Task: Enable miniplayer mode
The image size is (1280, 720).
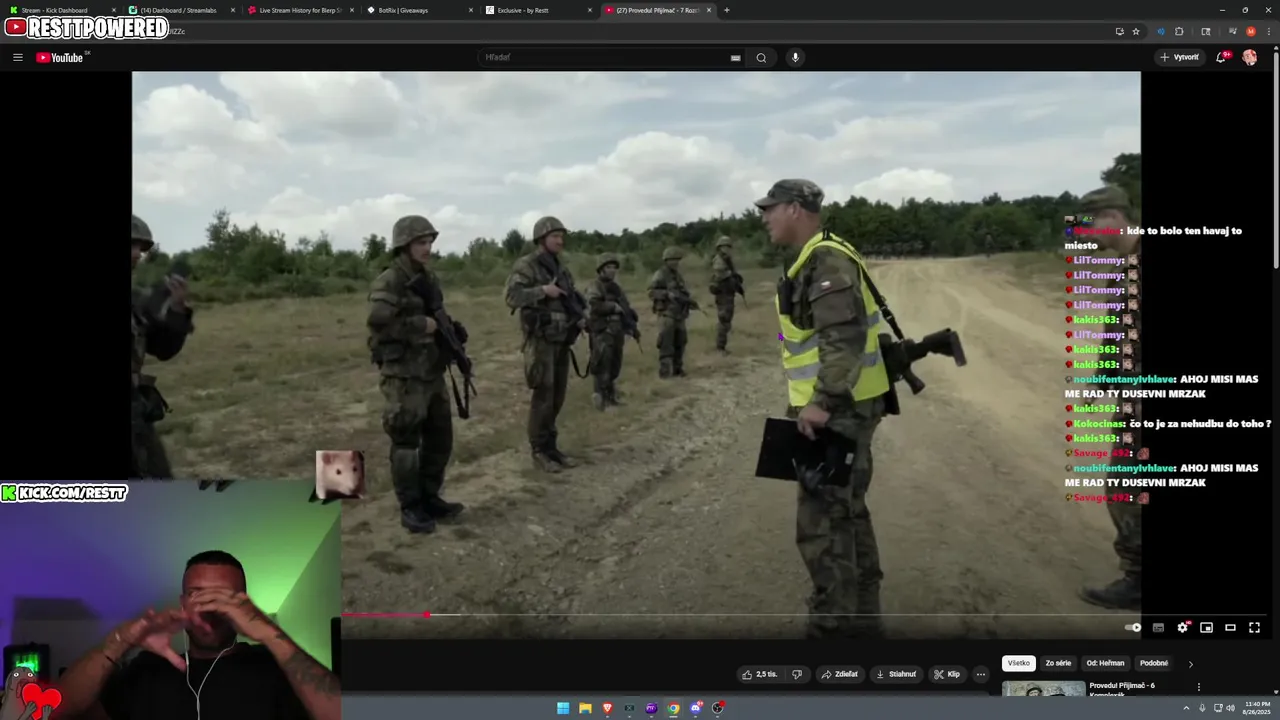Action: pos(1206,627)
